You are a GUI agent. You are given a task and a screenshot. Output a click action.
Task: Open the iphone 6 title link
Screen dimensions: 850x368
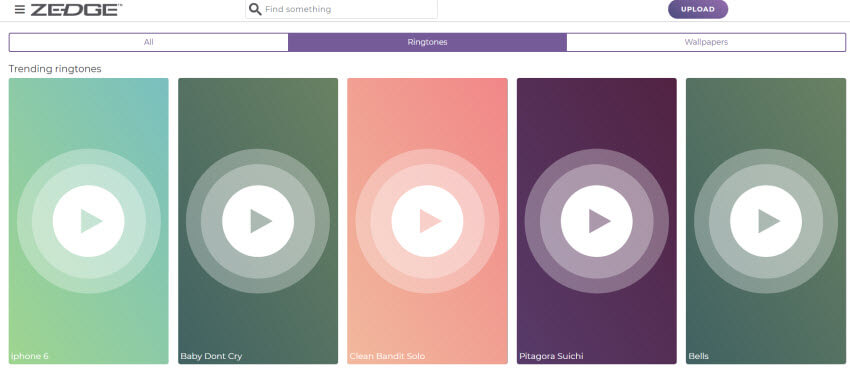pos(29,356)
